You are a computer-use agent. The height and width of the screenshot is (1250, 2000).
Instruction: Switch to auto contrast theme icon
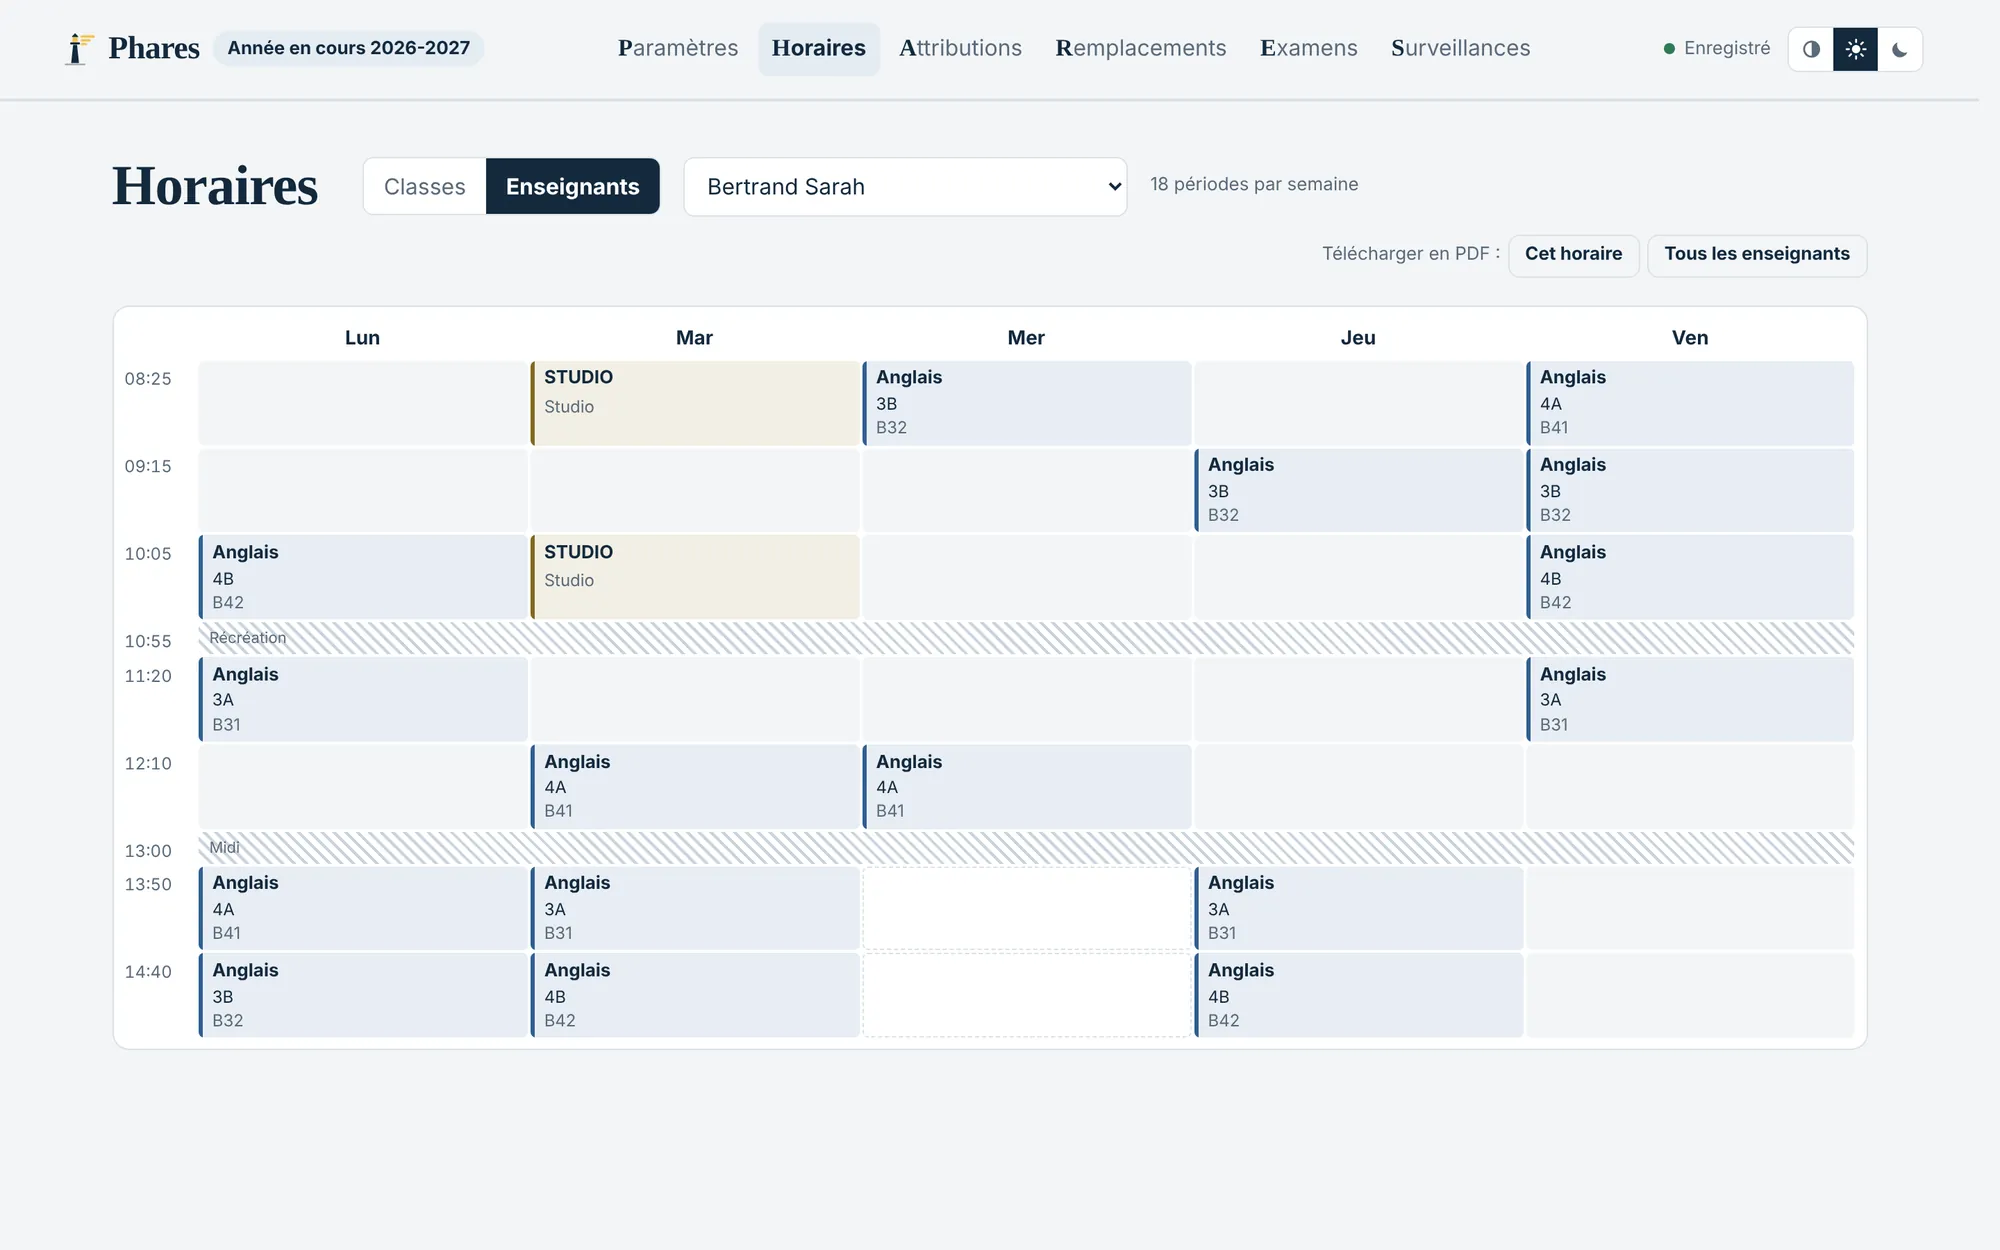point(1811,49)
